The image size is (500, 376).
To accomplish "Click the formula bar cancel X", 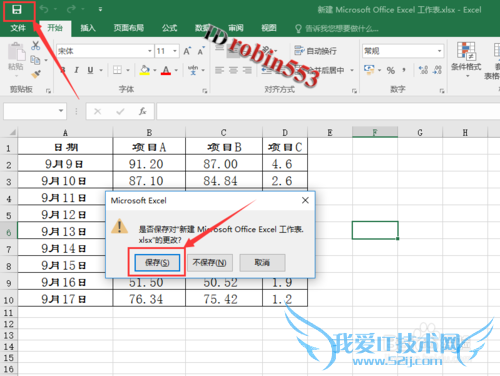I will [97, 111].
